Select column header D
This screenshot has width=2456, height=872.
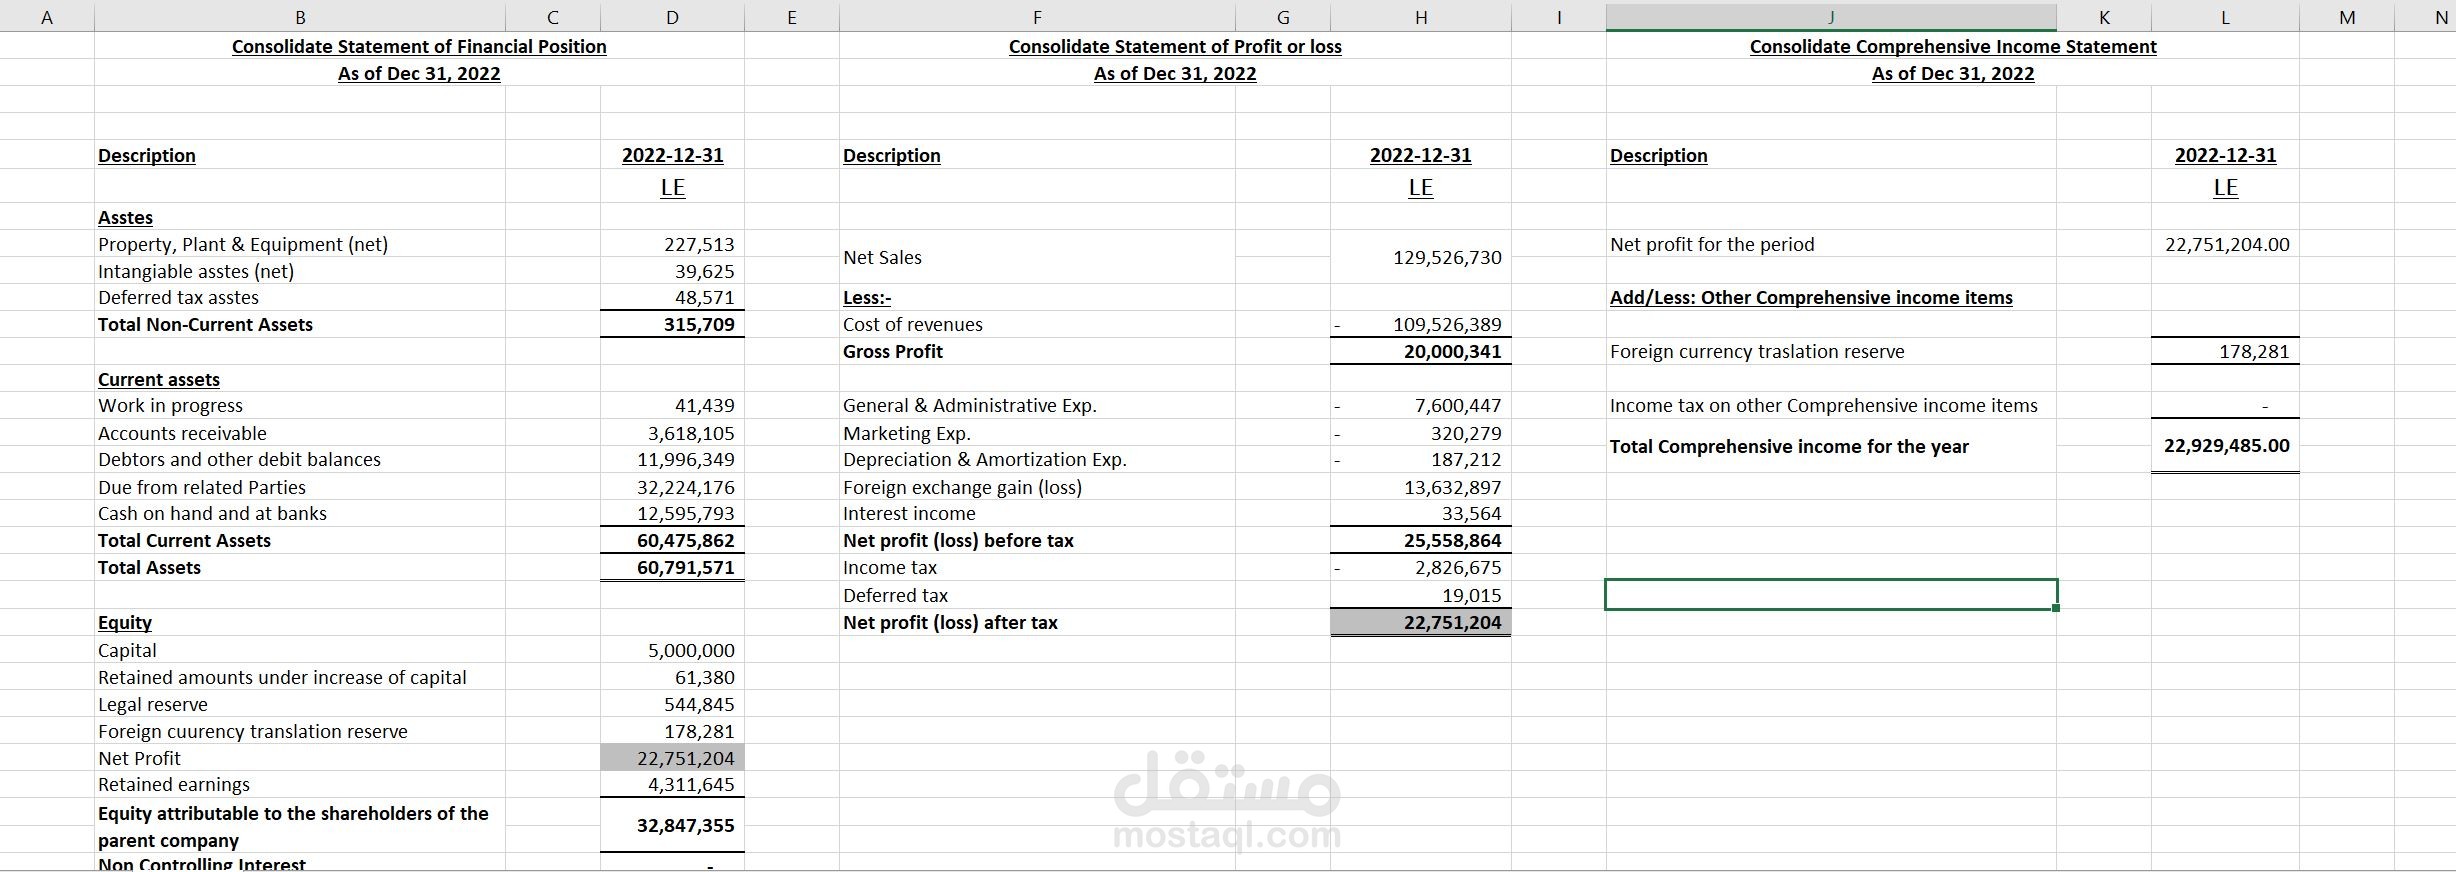(672, 17)
